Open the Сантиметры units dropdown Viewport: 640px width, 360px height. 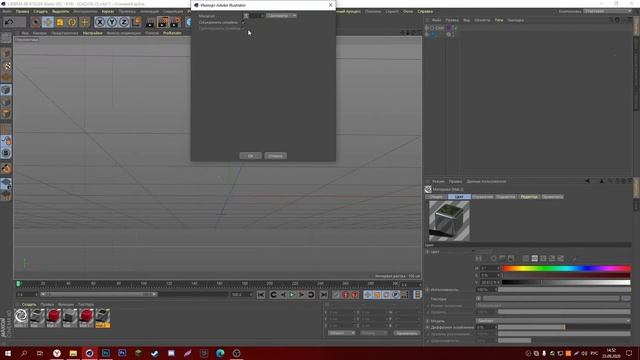[x=281, y=16]
